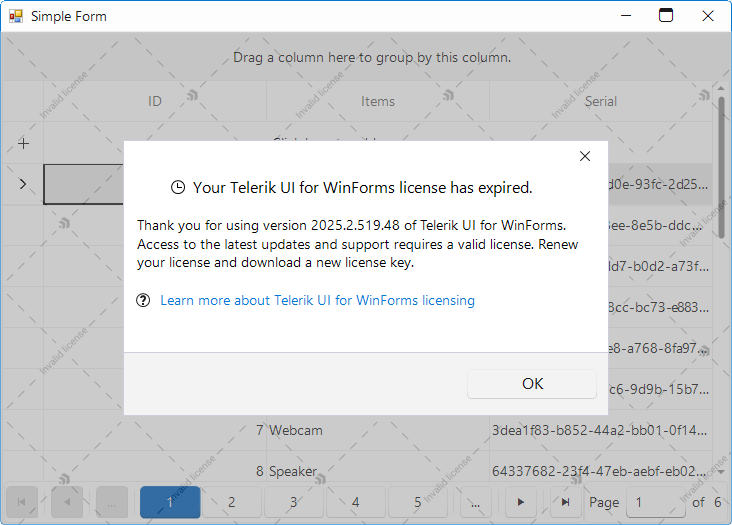
Task: Minimize the Simple Form window
Action: click(x=626, y=16)
